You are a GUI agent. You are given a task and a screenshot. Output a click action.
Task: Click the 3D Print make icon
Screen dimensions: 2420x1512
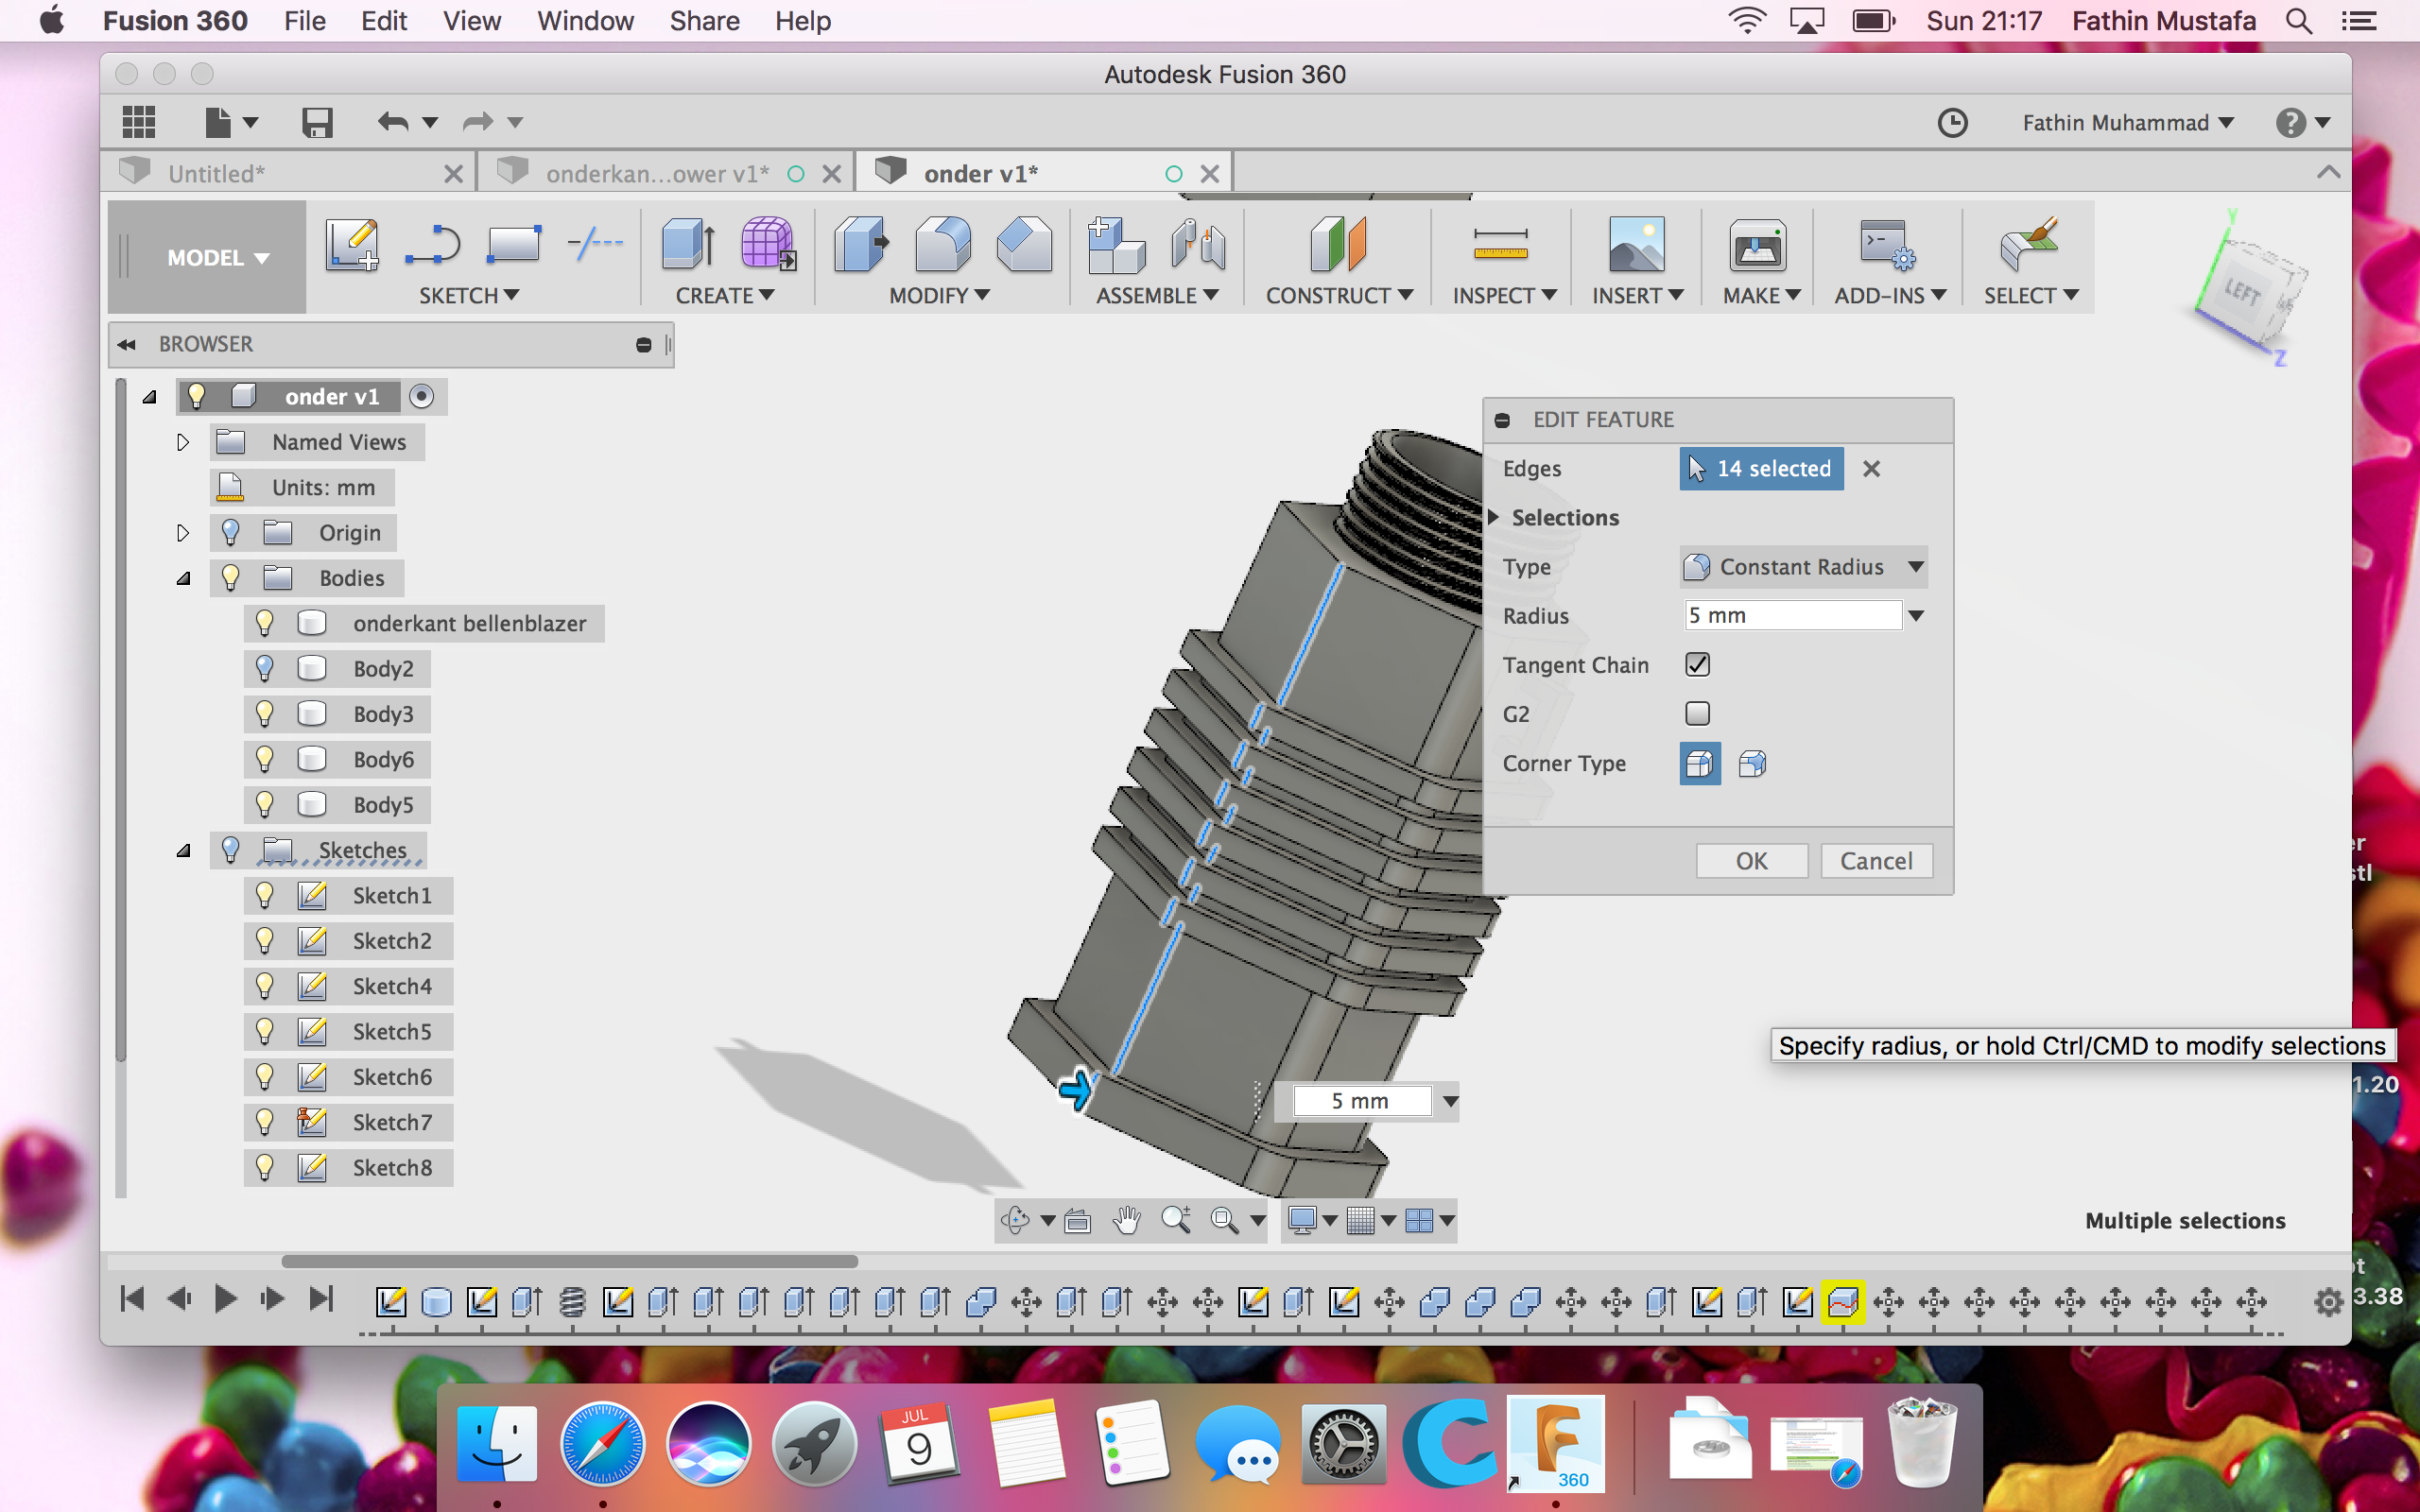(1757, 245)
